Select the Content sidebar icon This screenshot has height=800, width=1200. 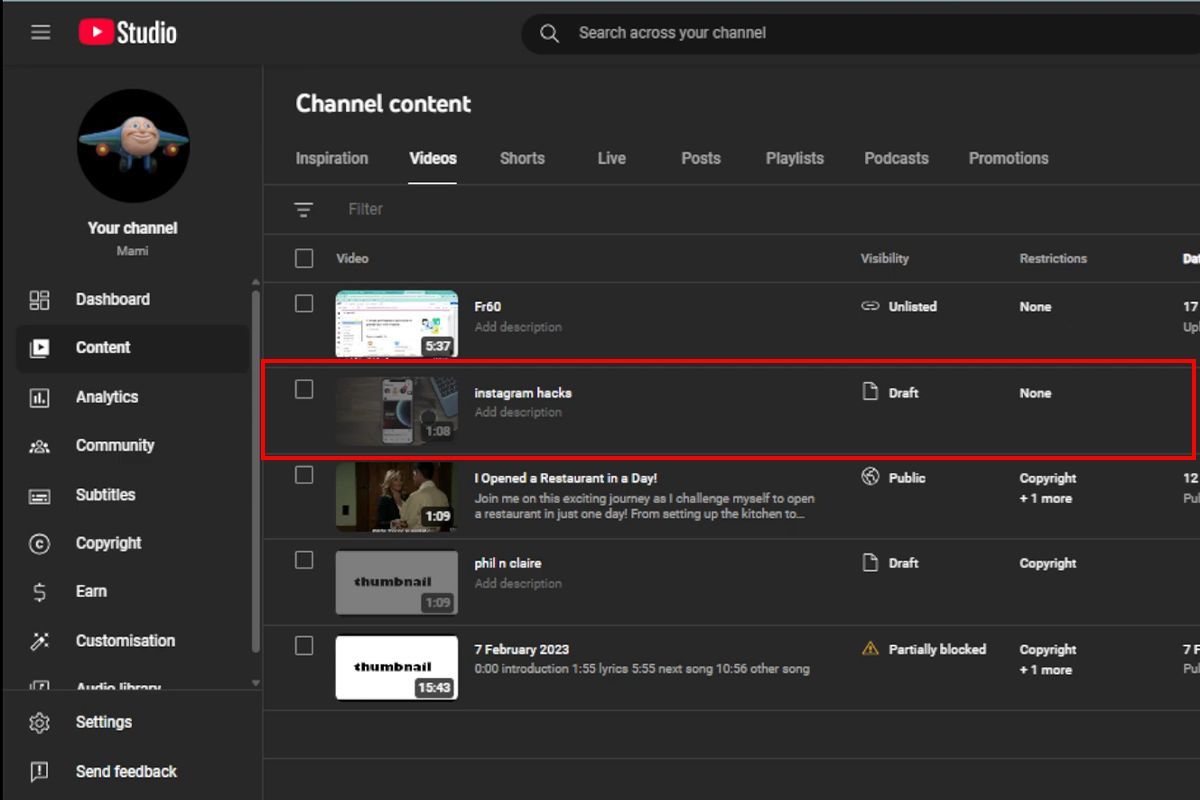point(39,348)
